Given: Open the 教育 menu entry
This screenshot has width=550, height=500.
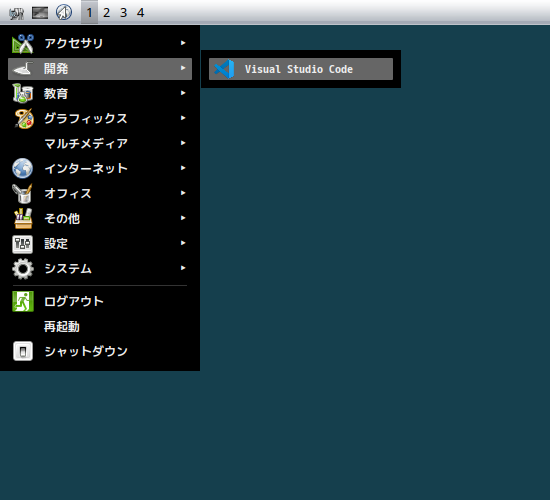Looking at the screenshot, I should (100, 94).
